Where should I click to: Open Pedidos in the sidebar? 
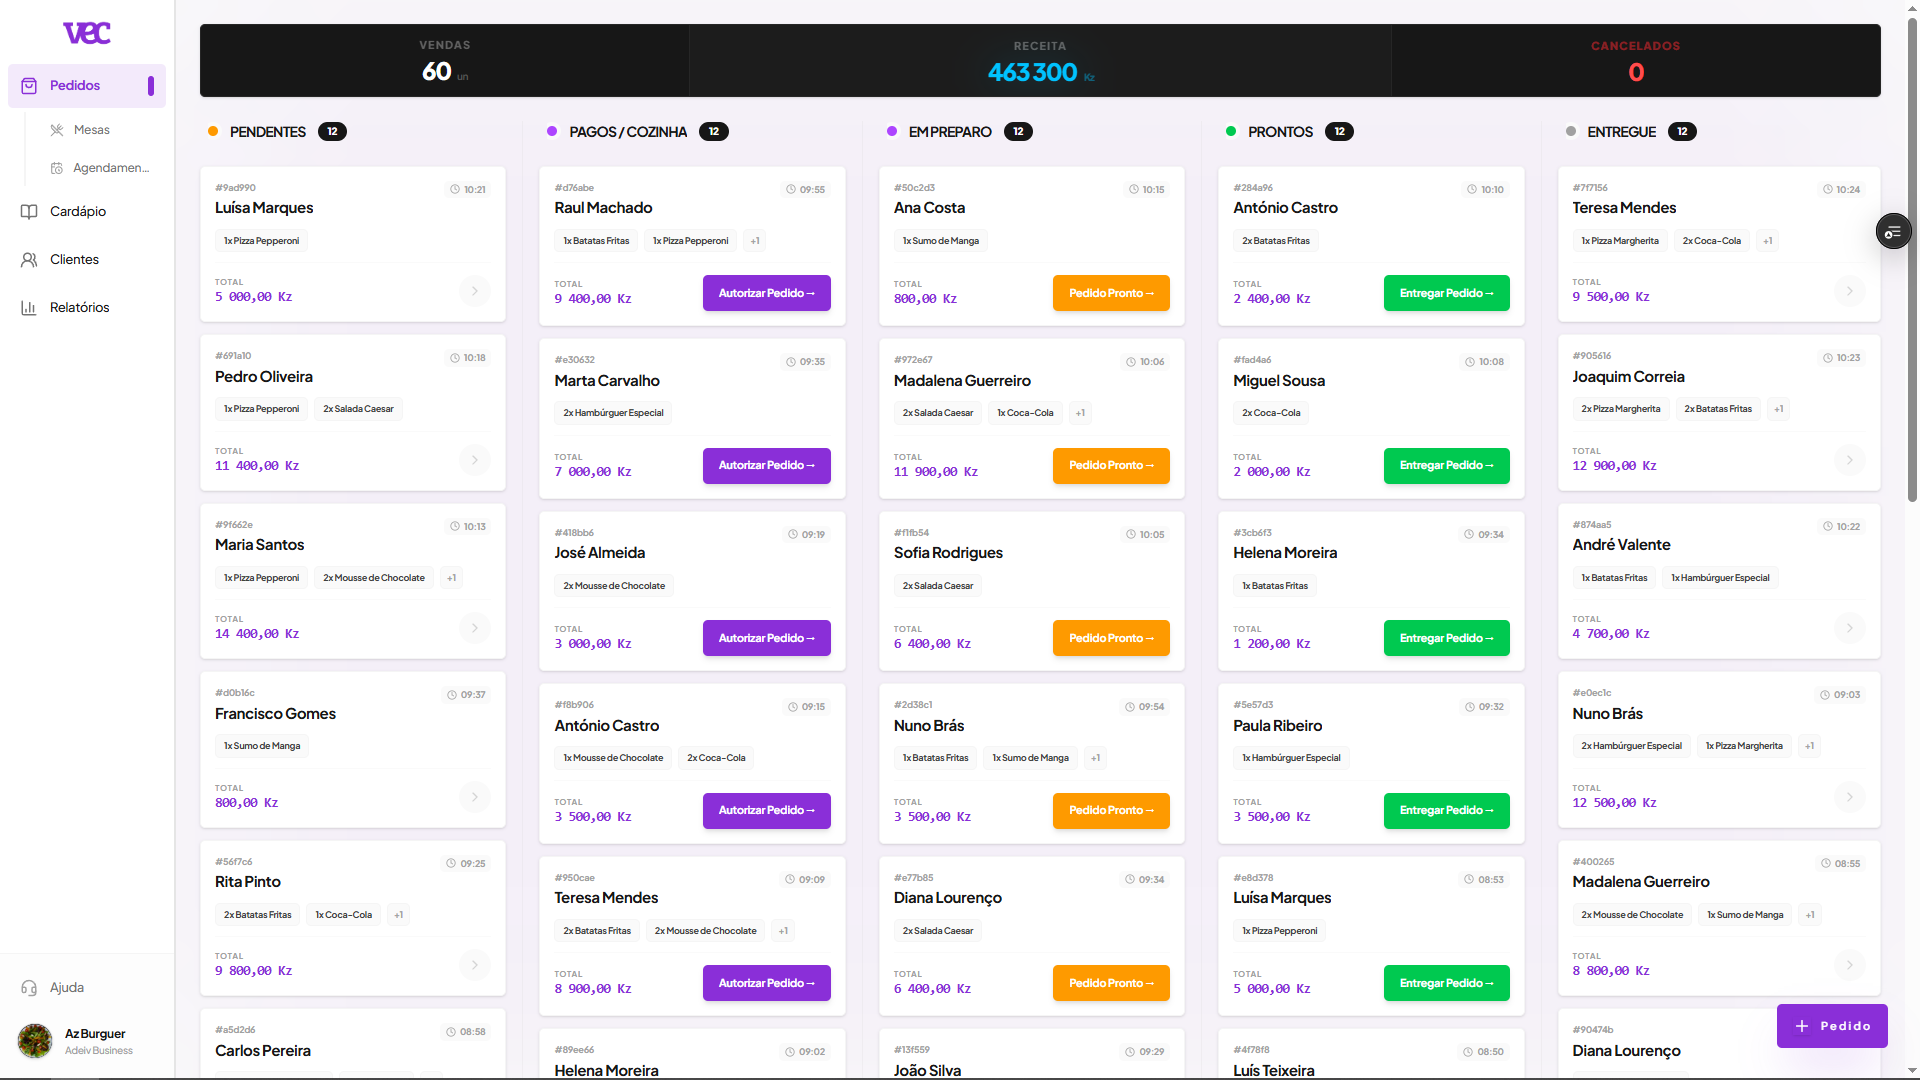pos(87,86)
